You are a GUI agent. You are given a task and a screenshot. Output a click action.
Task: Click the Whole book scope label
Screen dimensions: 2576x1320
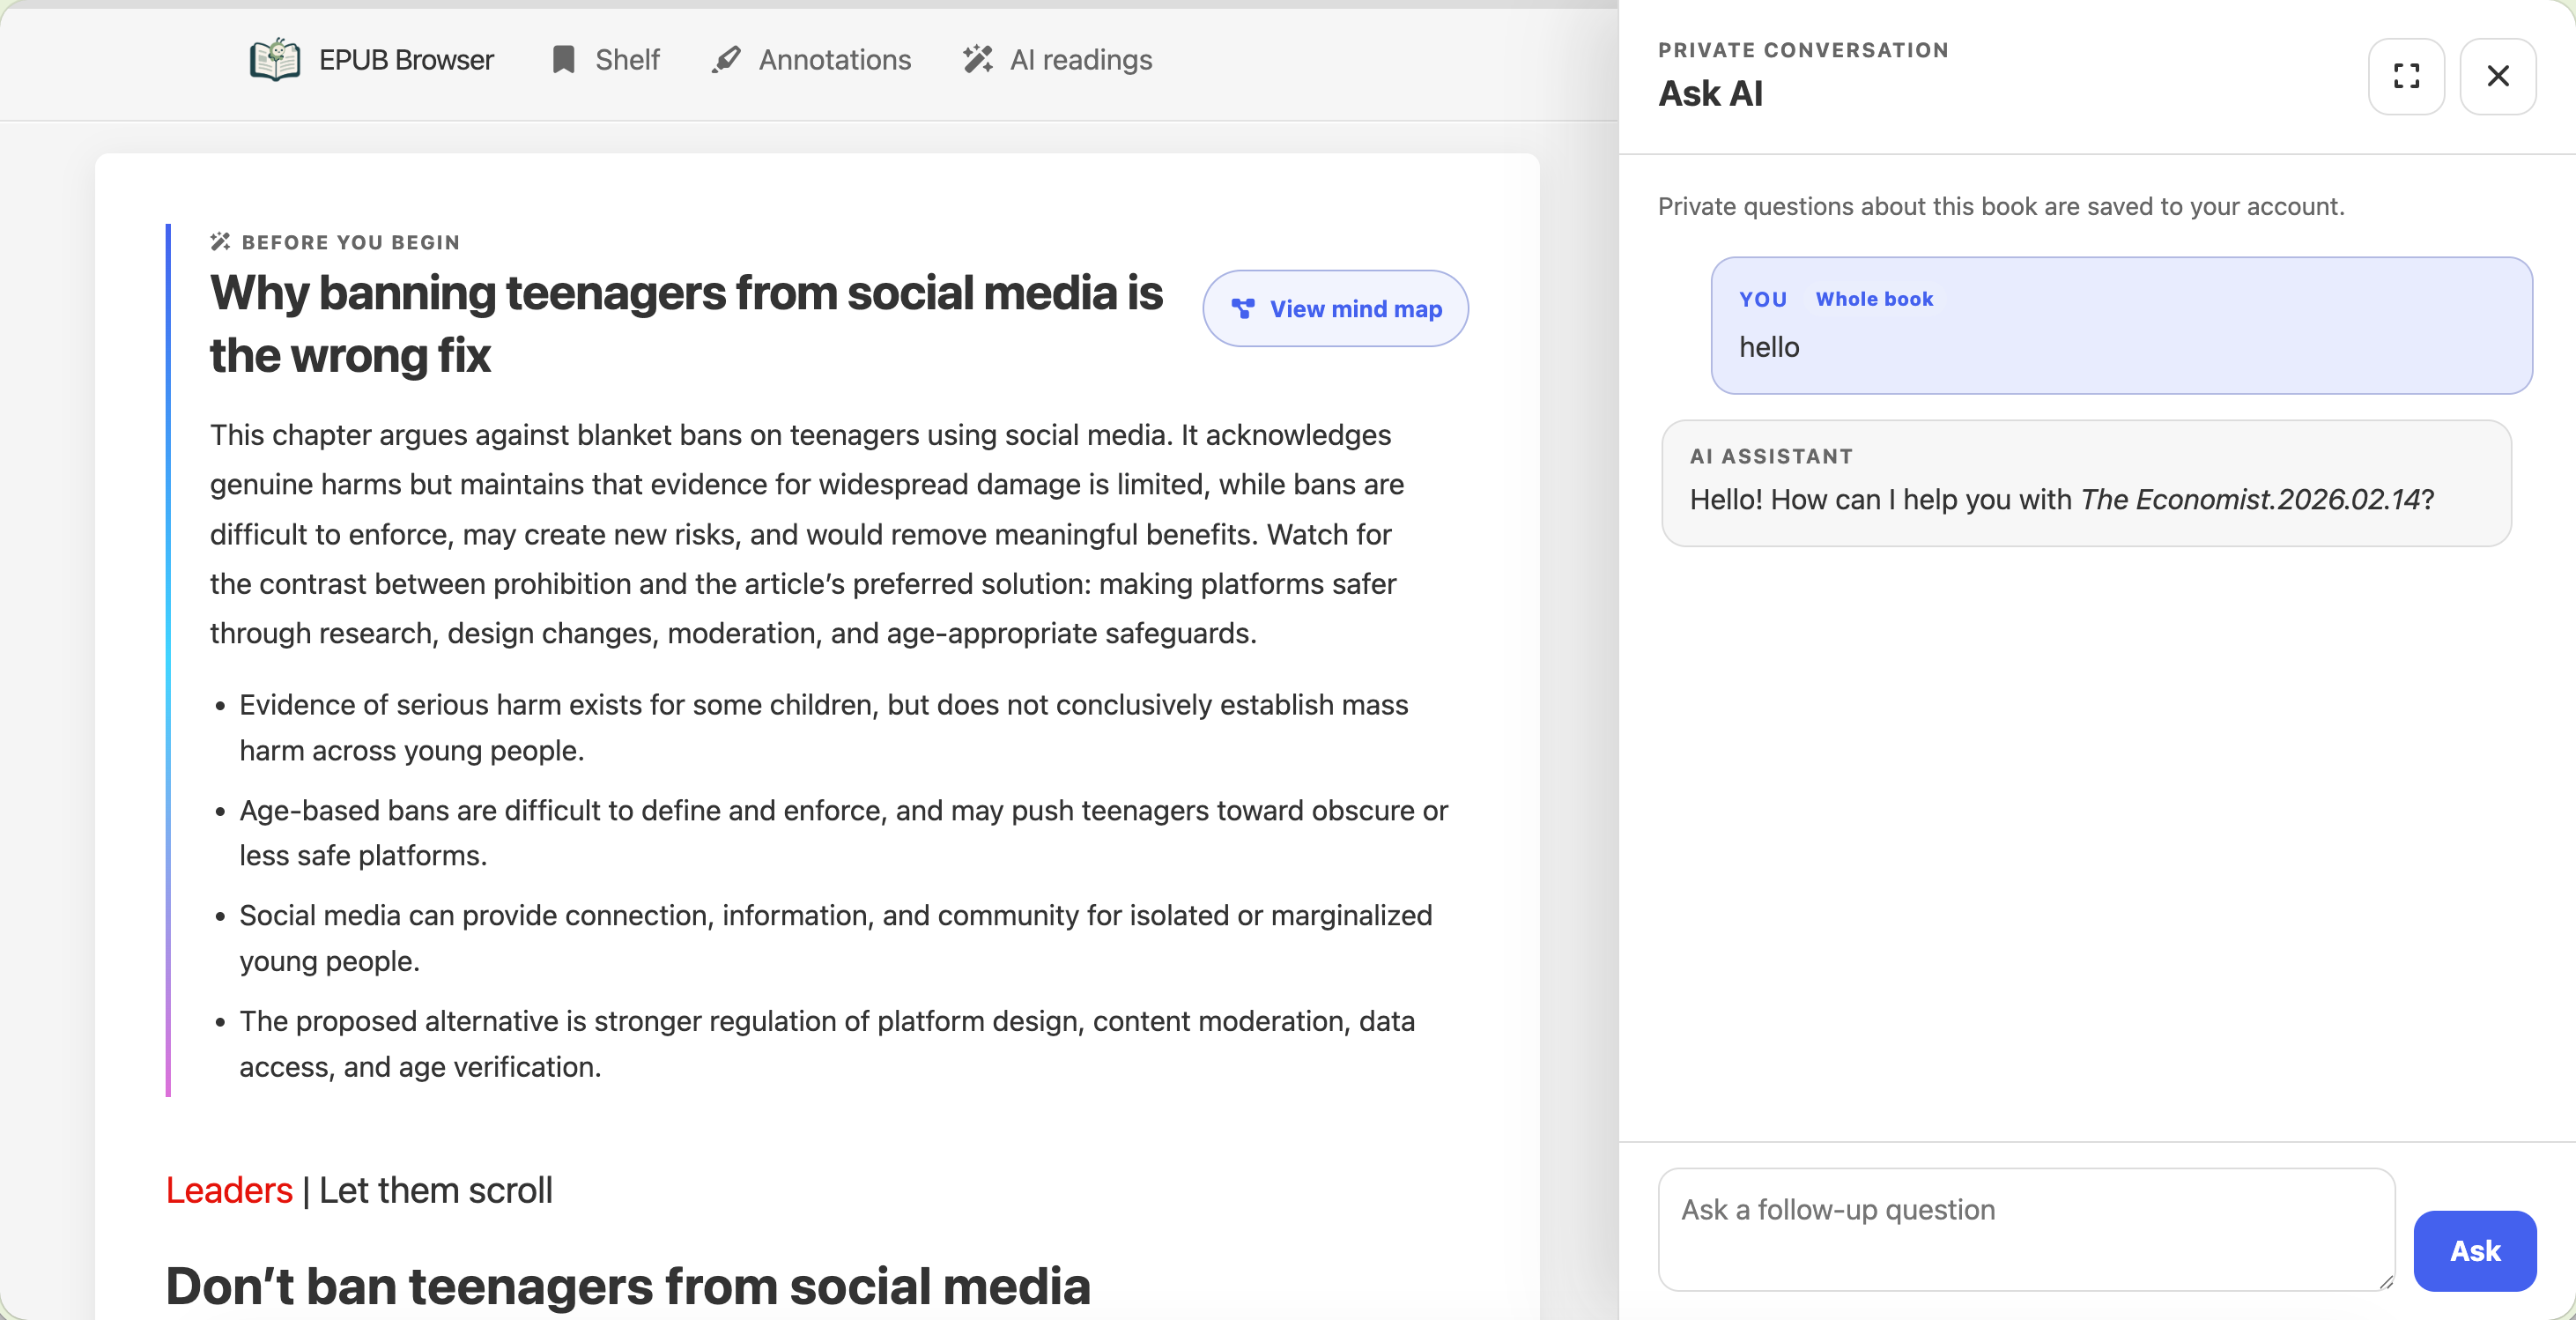(1874, 299)
